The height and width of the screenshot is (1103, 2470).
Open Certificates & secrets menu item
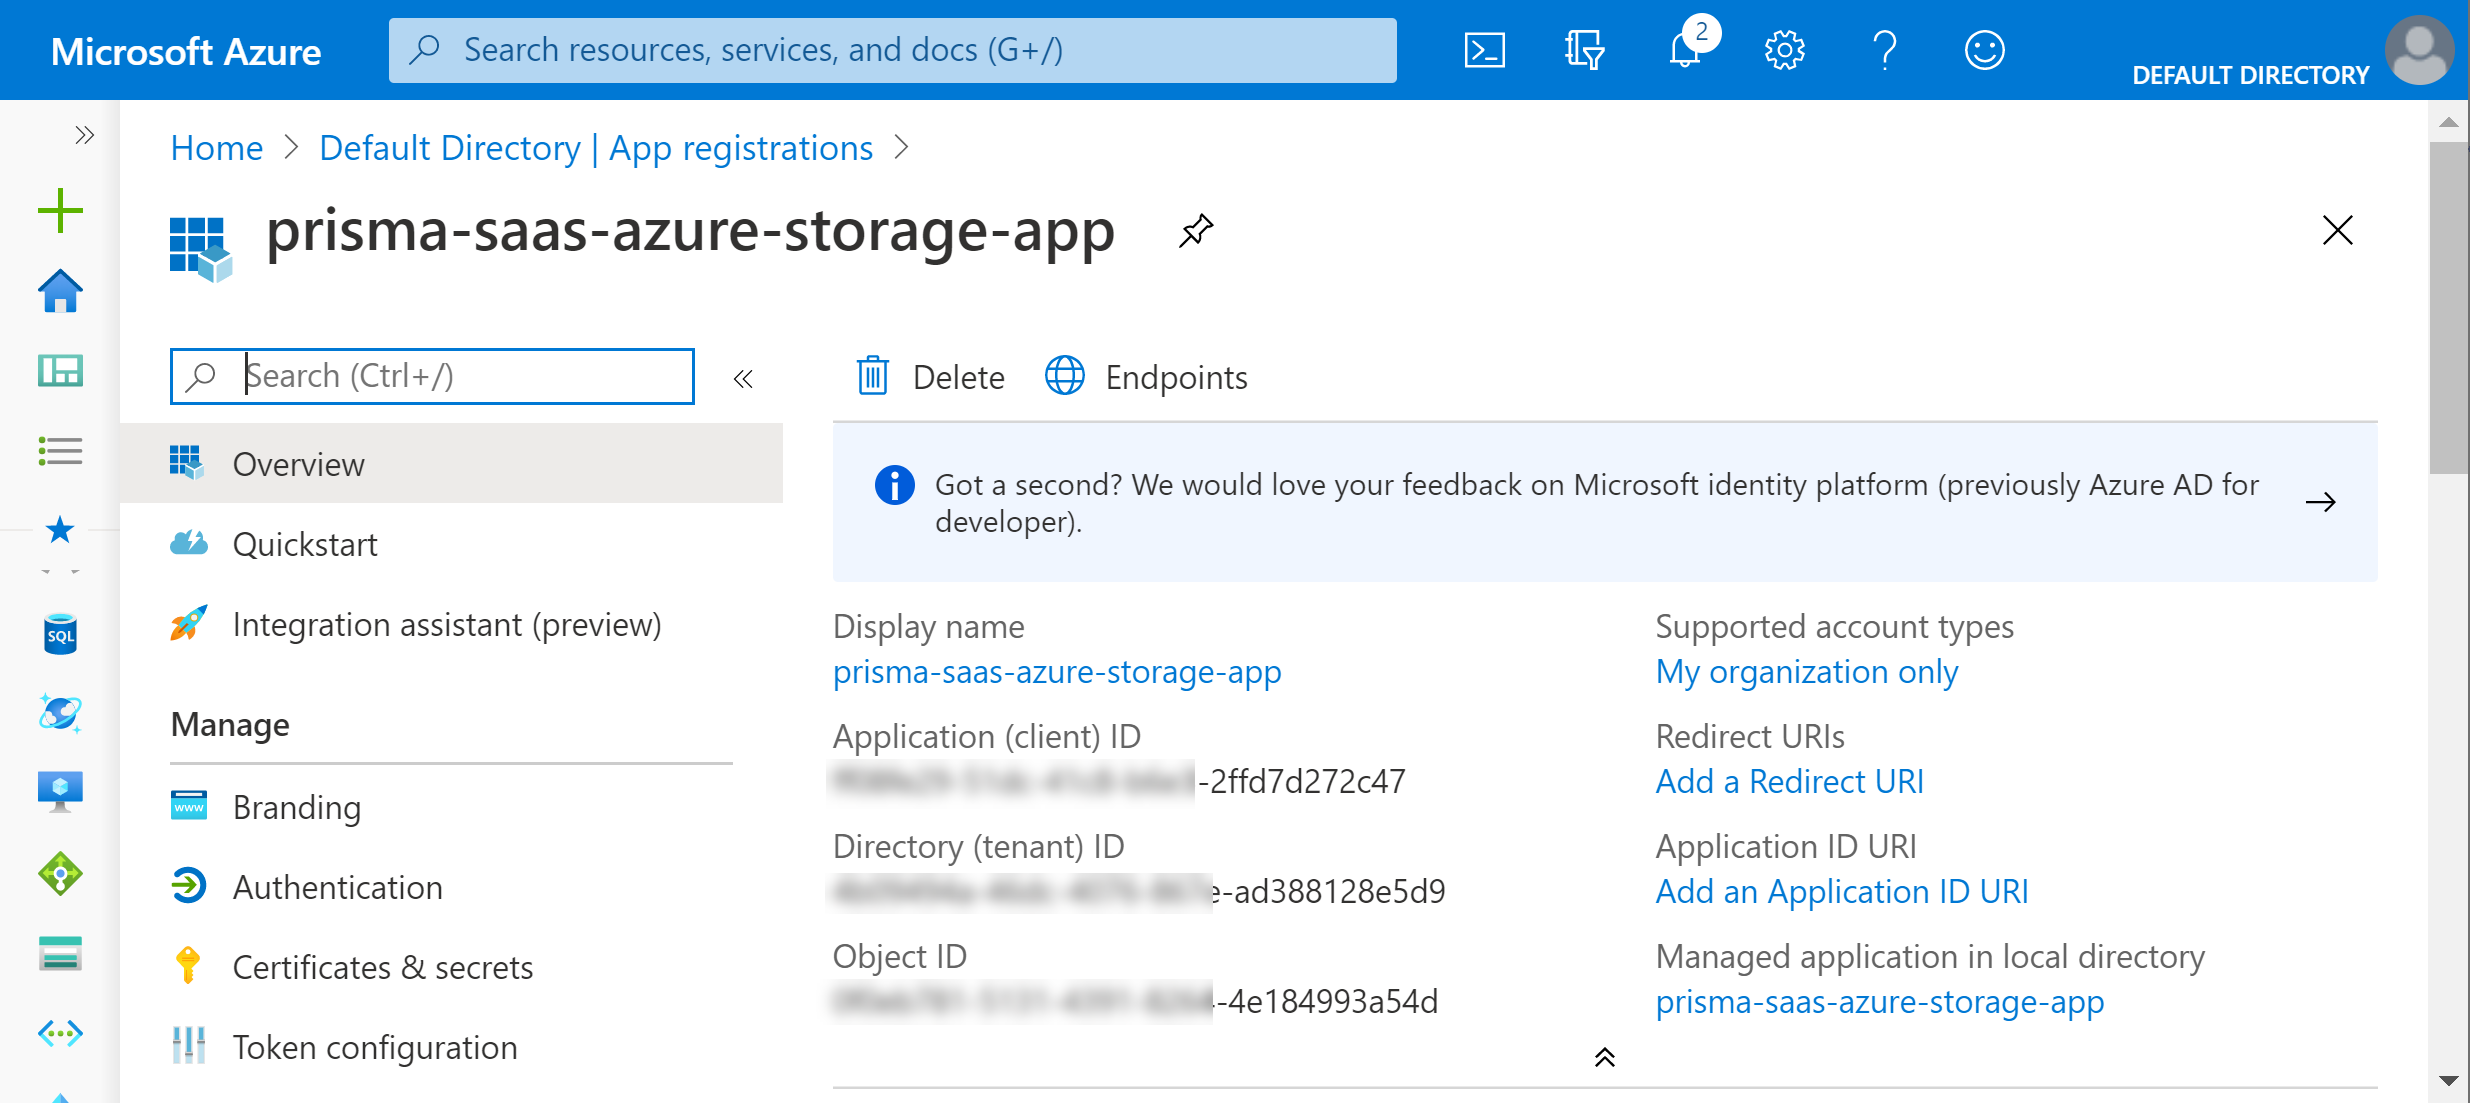(382, 967)
